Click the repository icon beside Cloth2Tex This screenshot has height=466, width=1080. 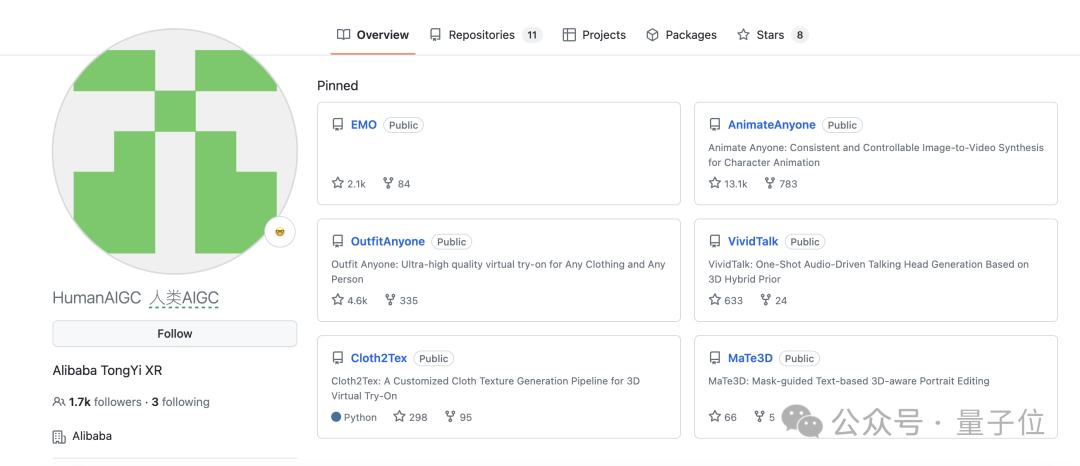coord(338,358)
